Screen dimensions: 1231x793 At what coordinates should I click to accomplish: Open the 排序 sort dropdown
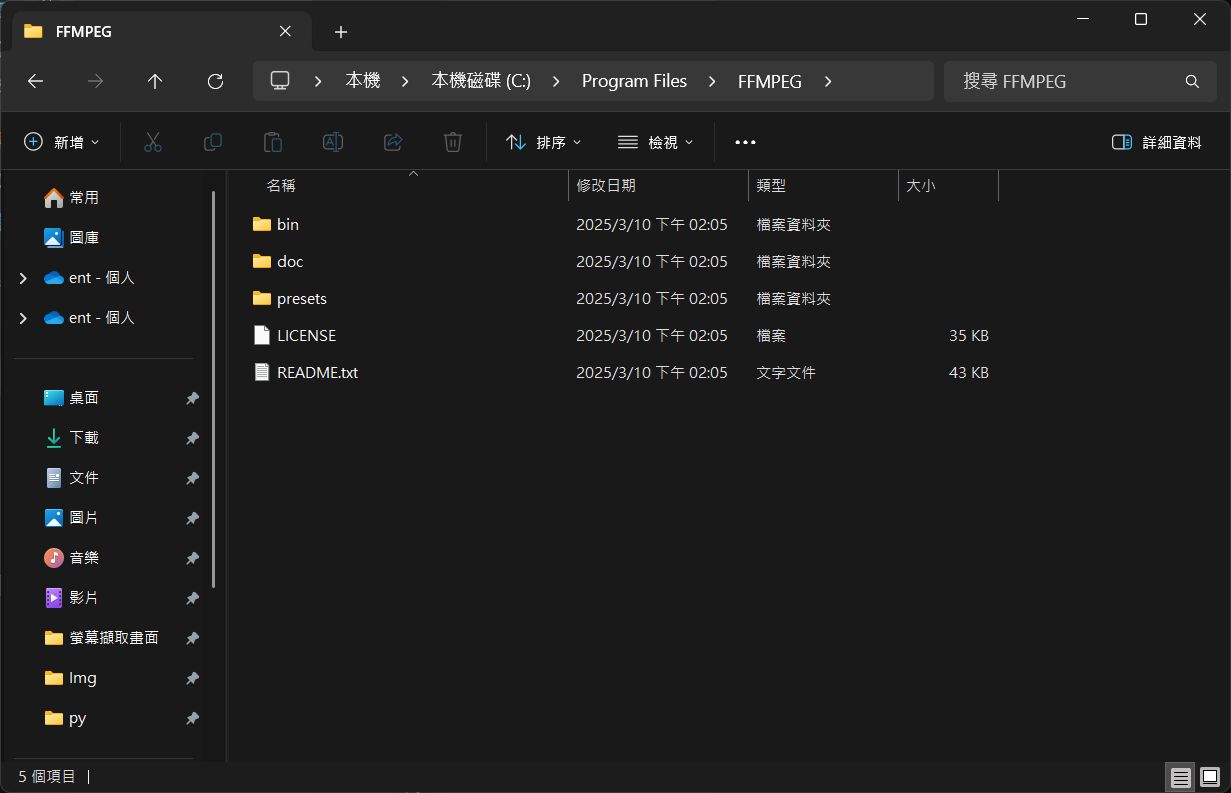click(x=544, y=143)
